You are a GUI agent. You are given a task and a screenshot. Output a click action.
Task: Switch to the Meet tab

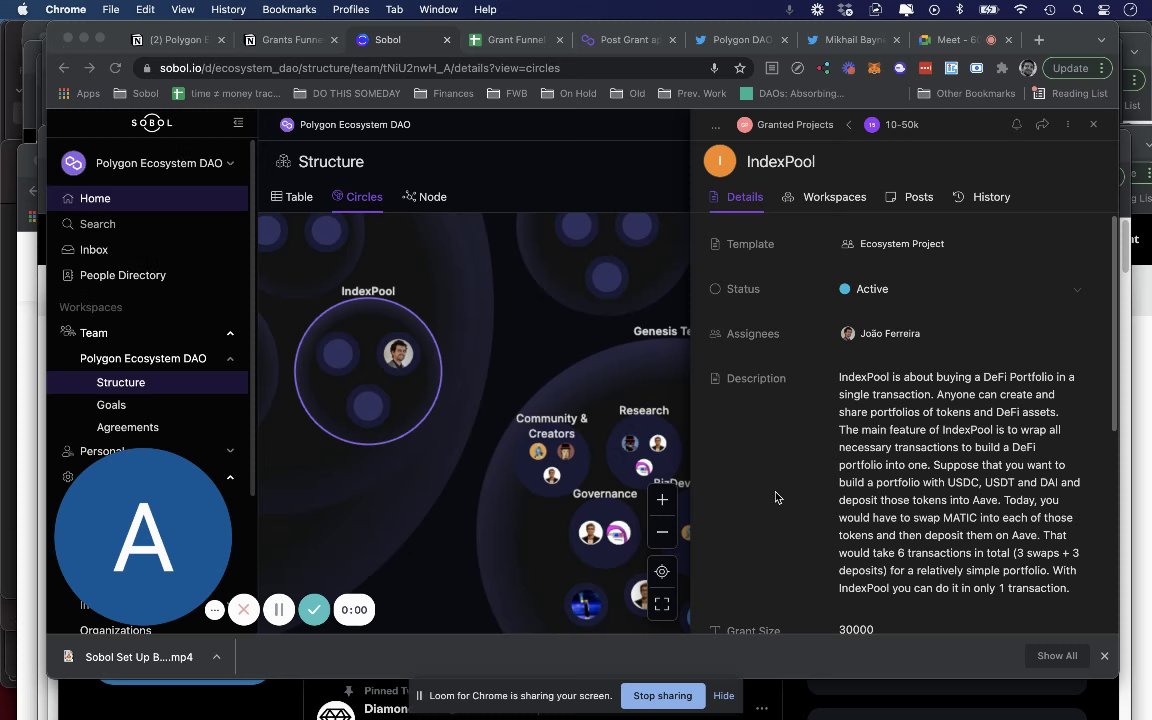coord(964,40)
